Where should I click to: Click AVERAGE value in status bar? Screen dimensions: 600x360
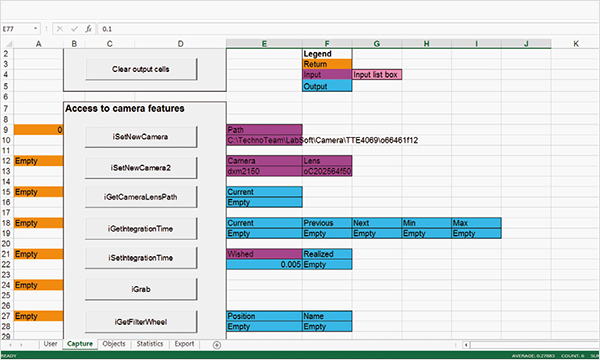point(533,356)
